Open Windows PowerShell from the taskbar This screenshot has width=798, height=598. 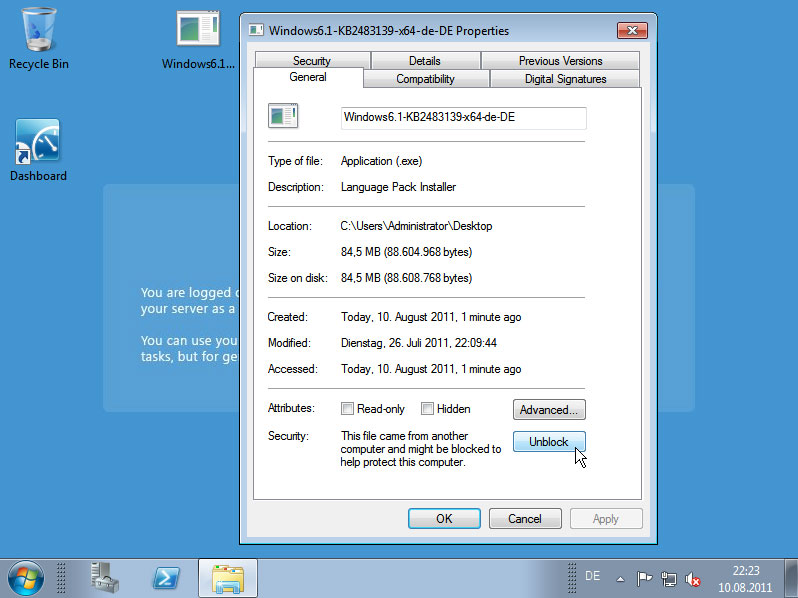166,577
